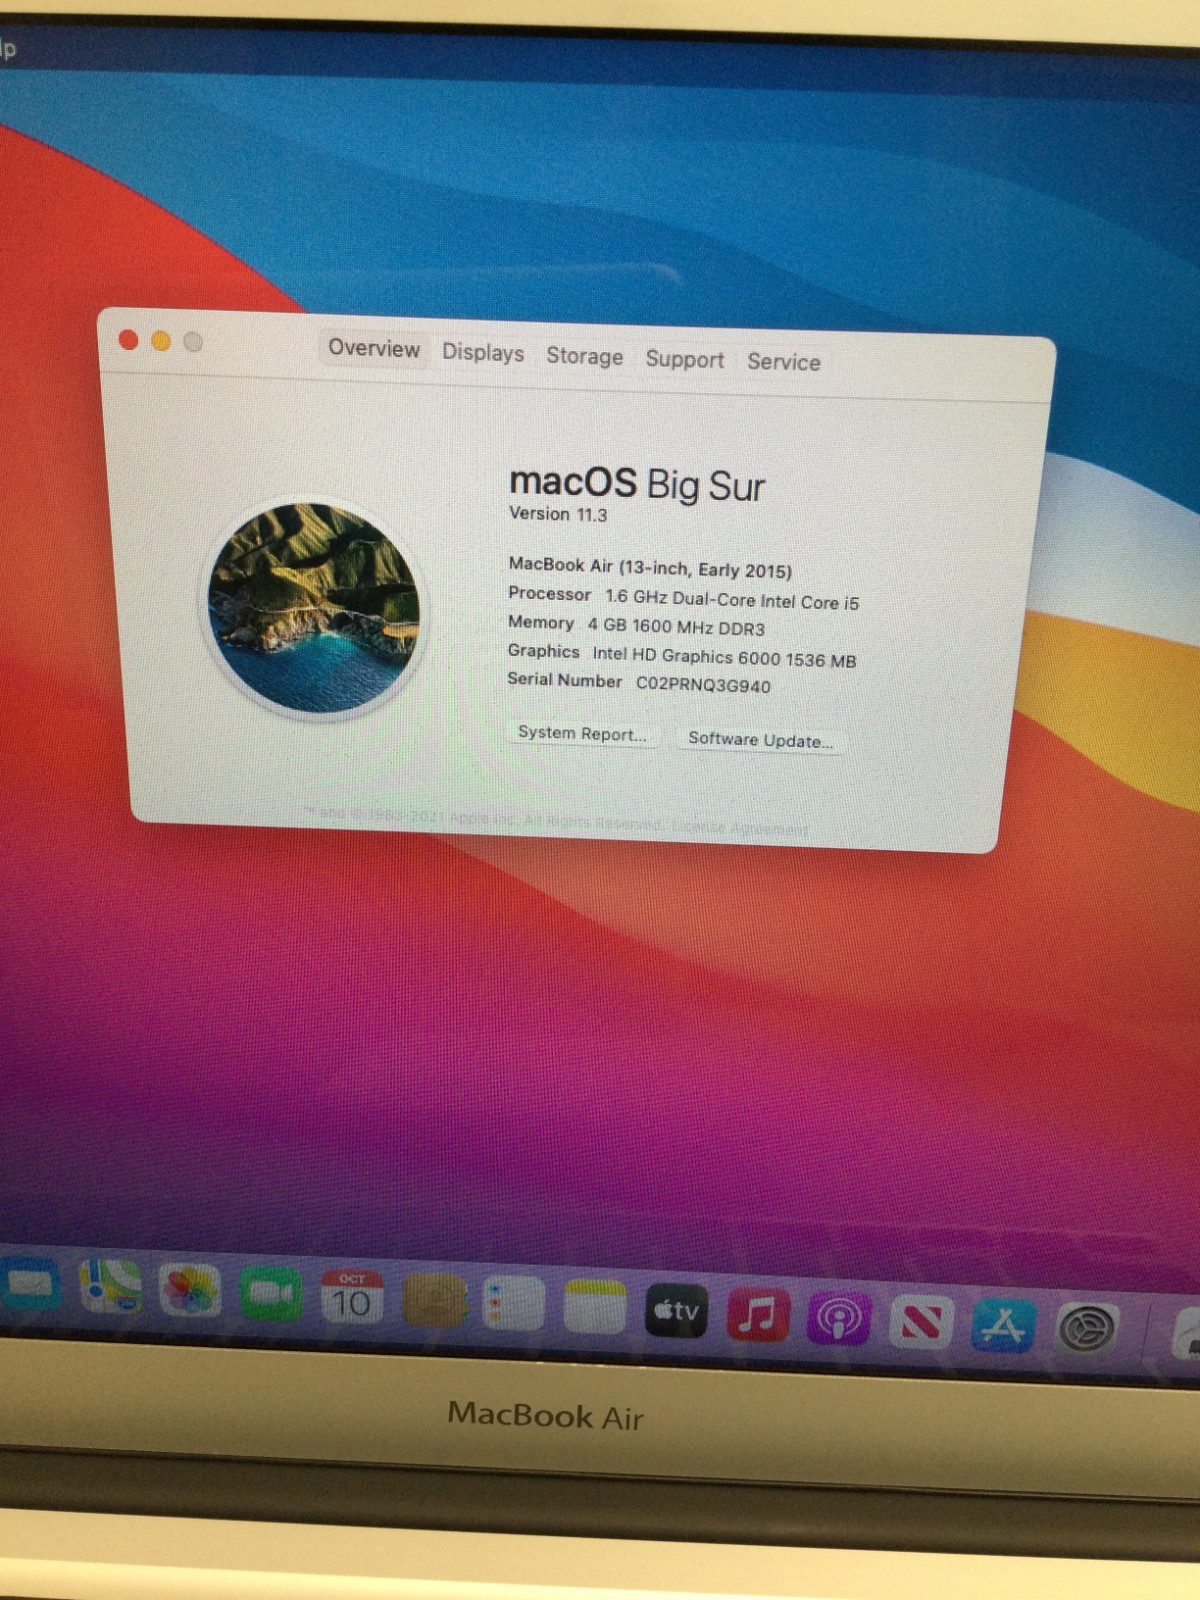
Task: Open the App Store from the dock
Action: [1003, 1325]
